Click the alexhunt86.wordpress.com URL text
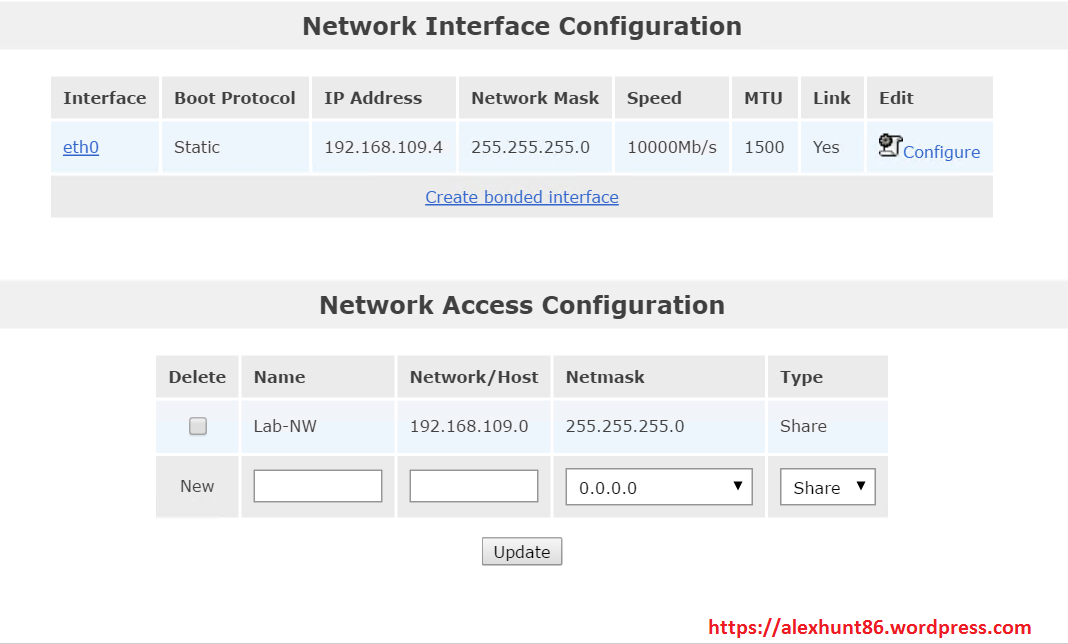Image resolution: width=1068 pixels, height=644 pixels. pos(869,628)
